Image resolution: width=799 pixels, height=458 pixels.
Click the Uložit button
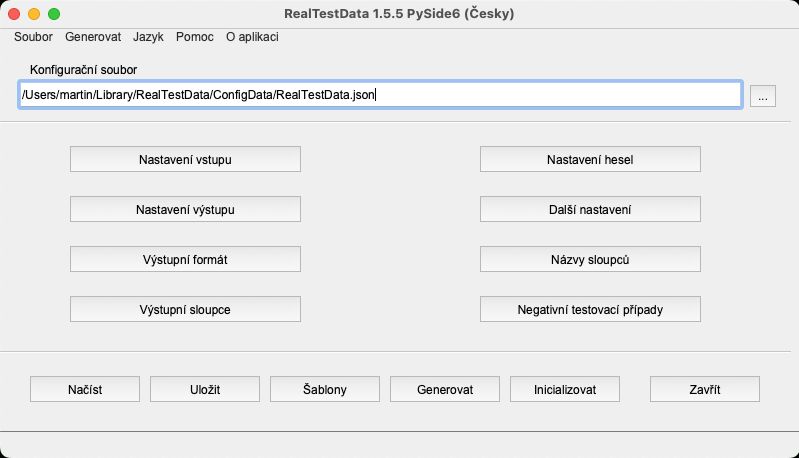click(205, 389)
